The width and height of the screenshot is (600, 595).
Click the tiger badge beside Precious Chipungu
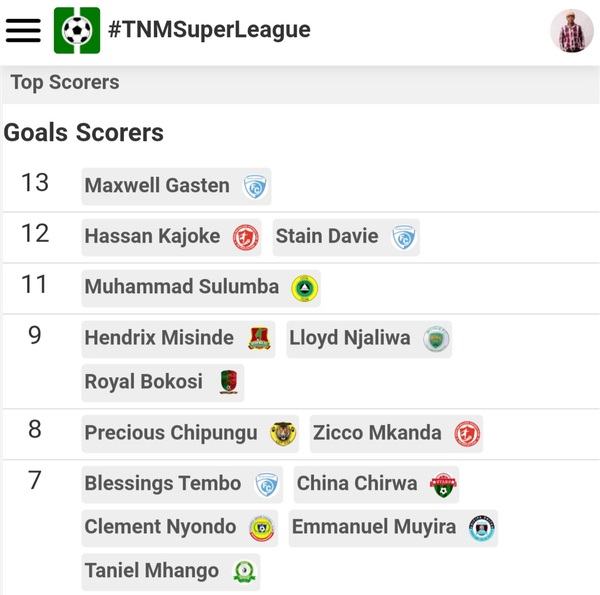point(283,434)
